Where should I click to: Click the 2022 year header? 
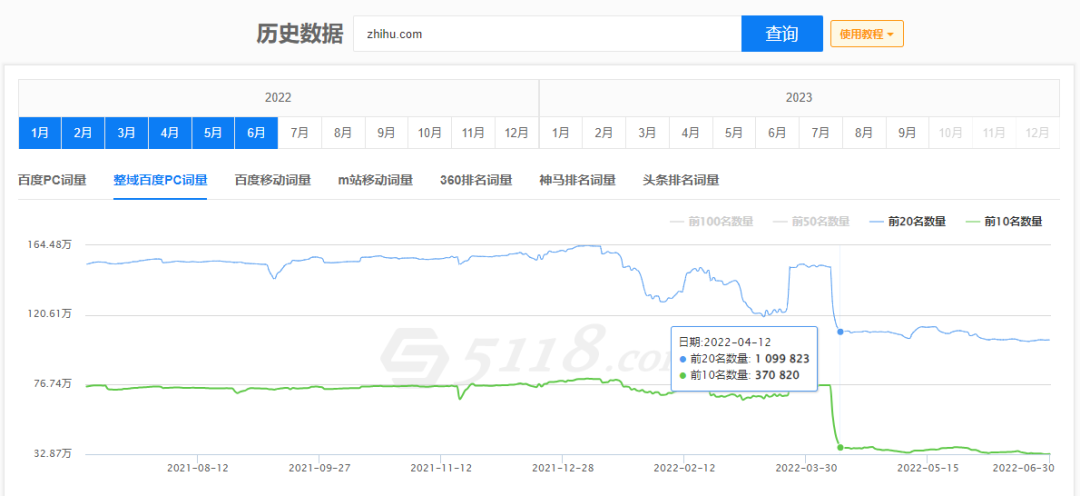coord(278,98)
